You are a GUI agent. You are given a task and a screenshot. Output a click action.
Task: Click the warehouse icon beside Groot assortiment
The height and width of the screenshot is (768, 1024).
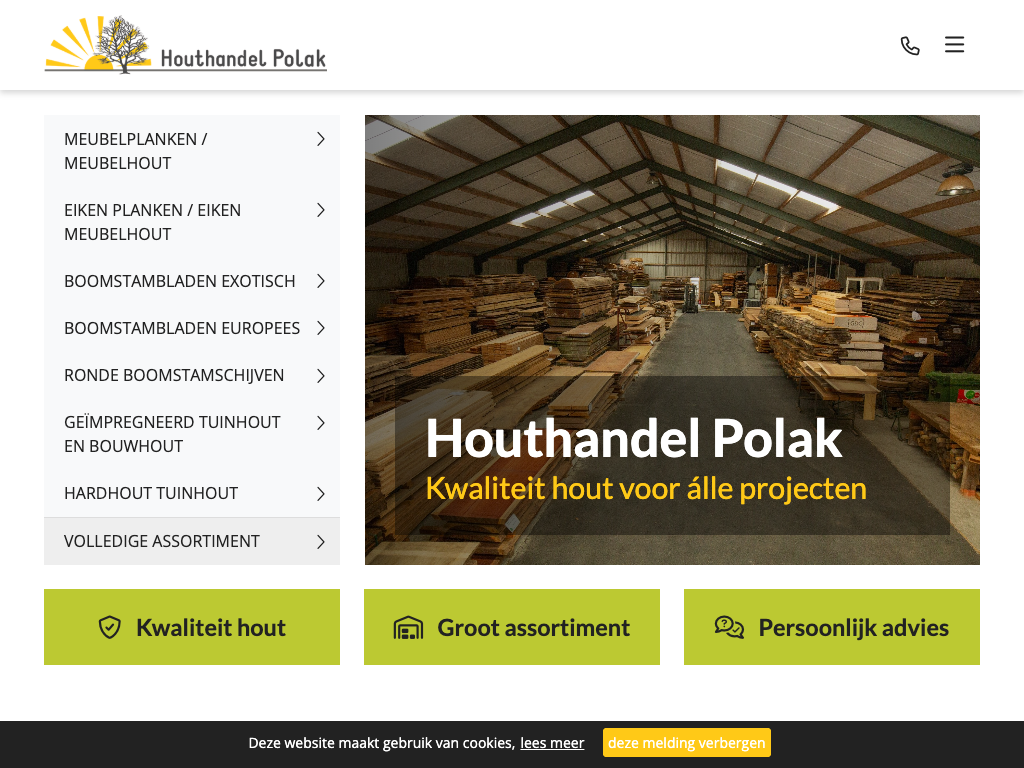(408, 628)
